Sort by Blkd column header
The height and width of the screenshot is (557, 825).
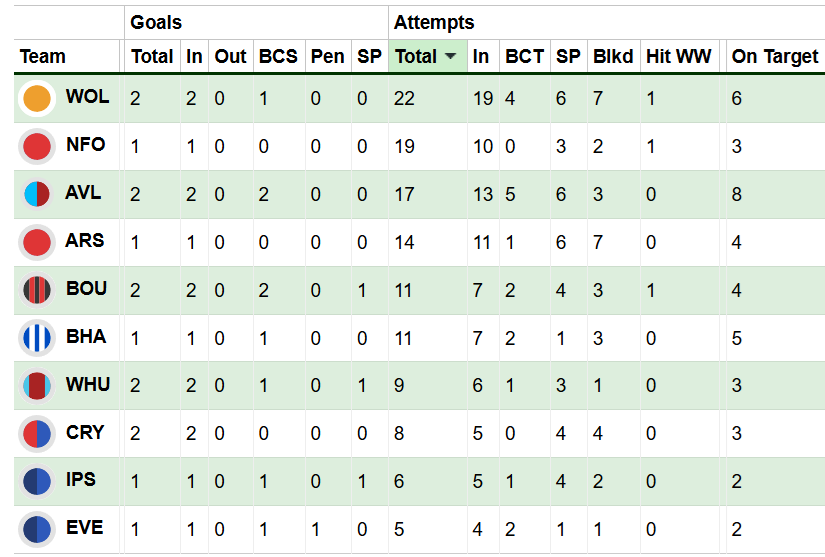[612, 57]
